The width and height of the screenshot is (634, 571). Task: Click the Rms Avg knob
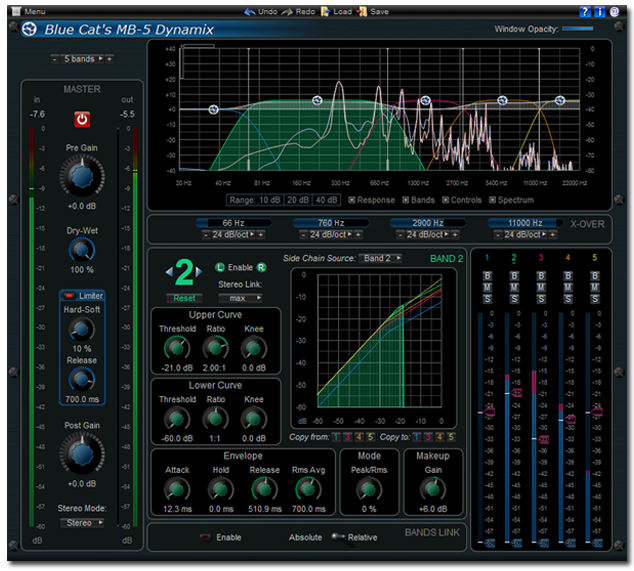[x=309, y=489]
